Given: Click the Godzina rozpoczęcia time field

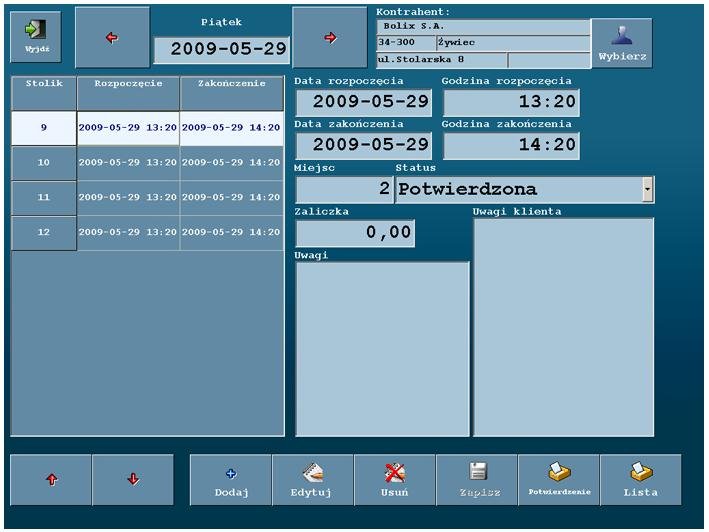Looking at the screenshot, I should (x=511, y=102).
